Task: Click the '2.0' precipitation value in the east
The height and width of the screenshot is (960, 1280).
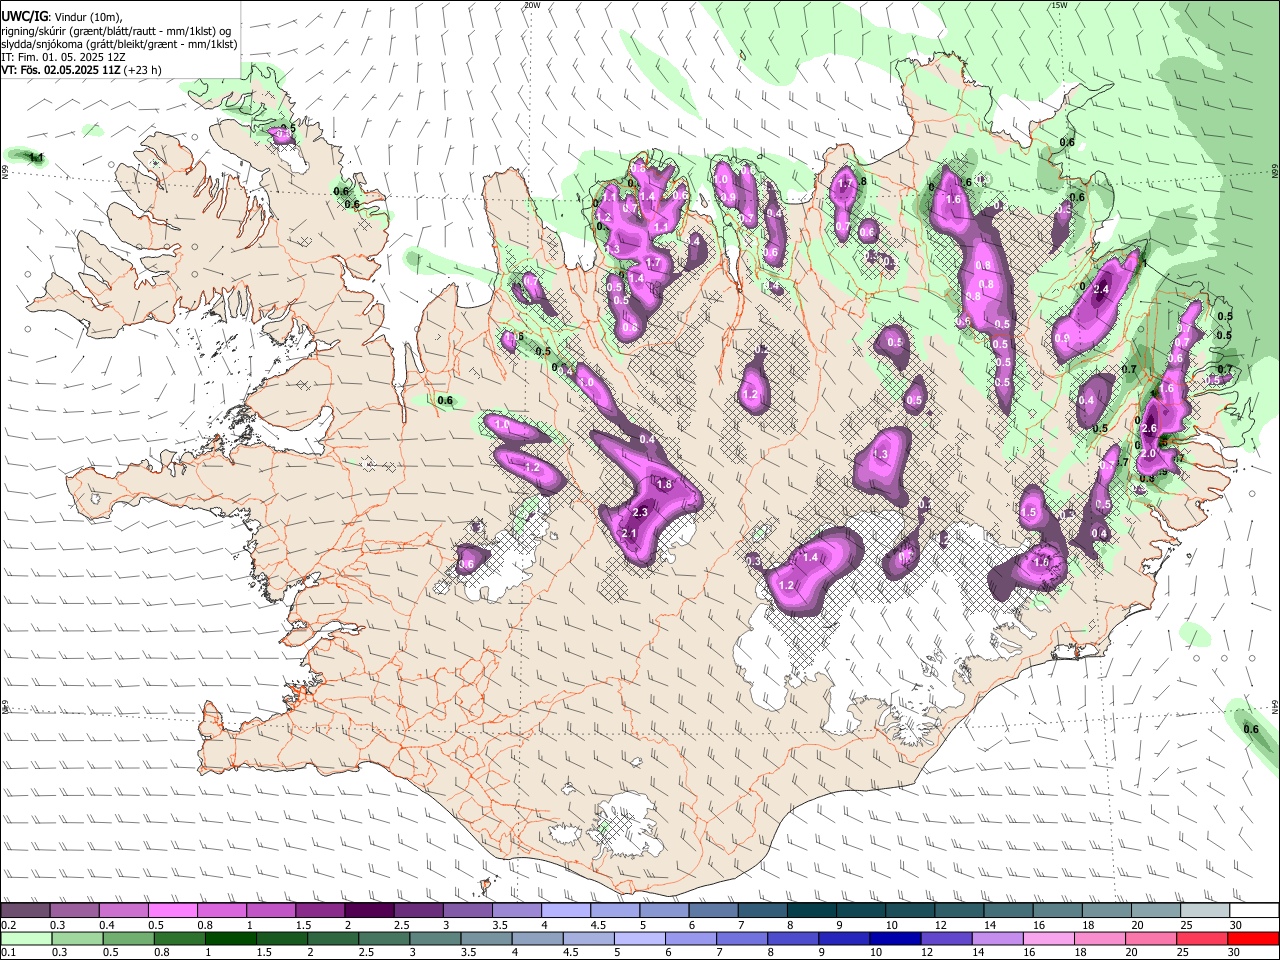Action: (1149, 453)
